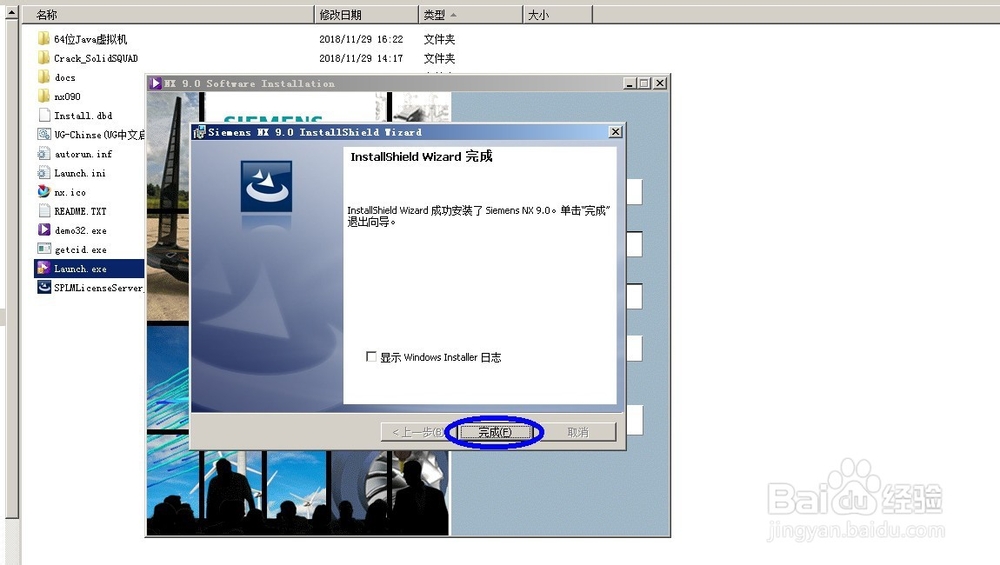Select the demo32.exe file icon
The width and height of the screenshot is (1000, 565).
(x=44, y=230)
